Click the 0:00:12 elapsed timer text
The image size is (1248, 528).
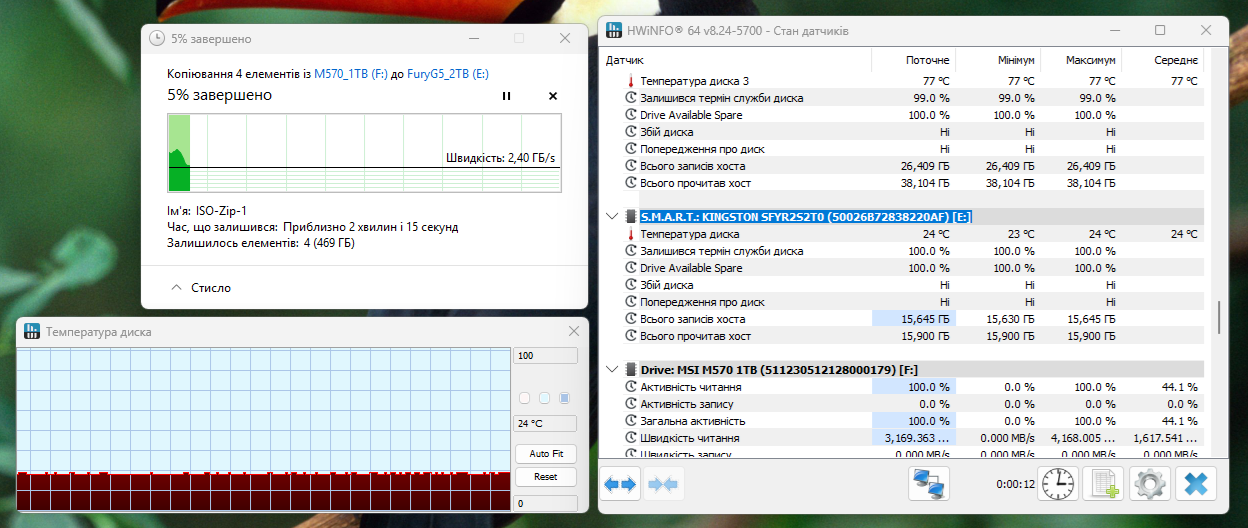[1014, 485]
